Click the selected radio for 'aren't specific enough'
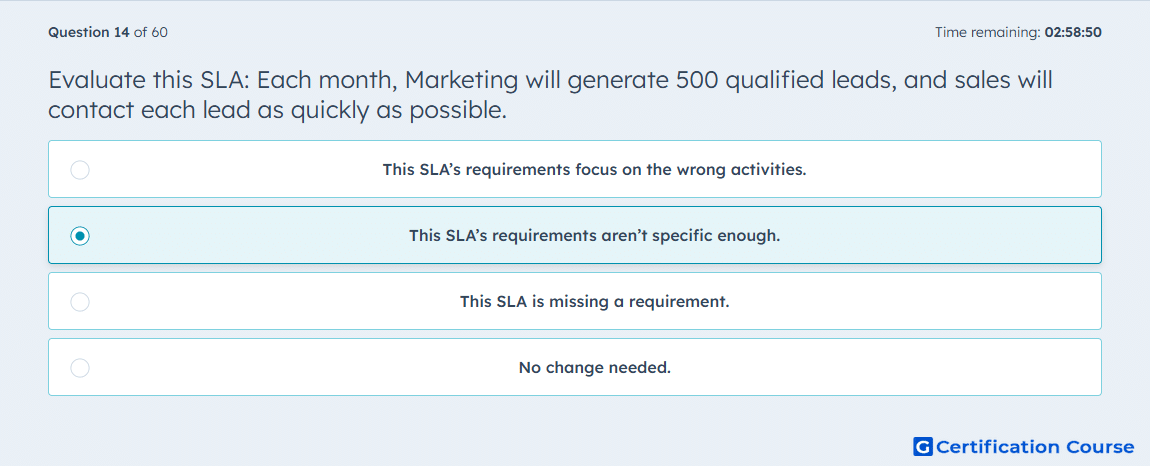Screen dimensions: 1150x466 click(80, 236)
